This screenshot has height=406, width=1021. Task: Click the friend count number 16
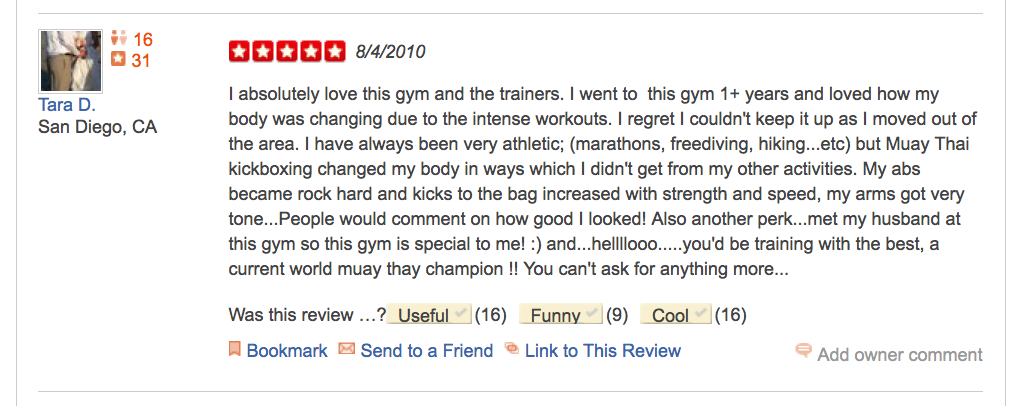coord(143,40)
